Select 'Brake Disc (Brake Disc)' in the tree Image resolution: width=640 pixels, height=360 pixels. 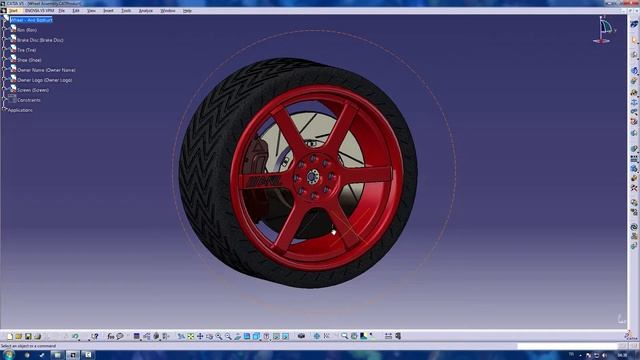coord(40,40)
